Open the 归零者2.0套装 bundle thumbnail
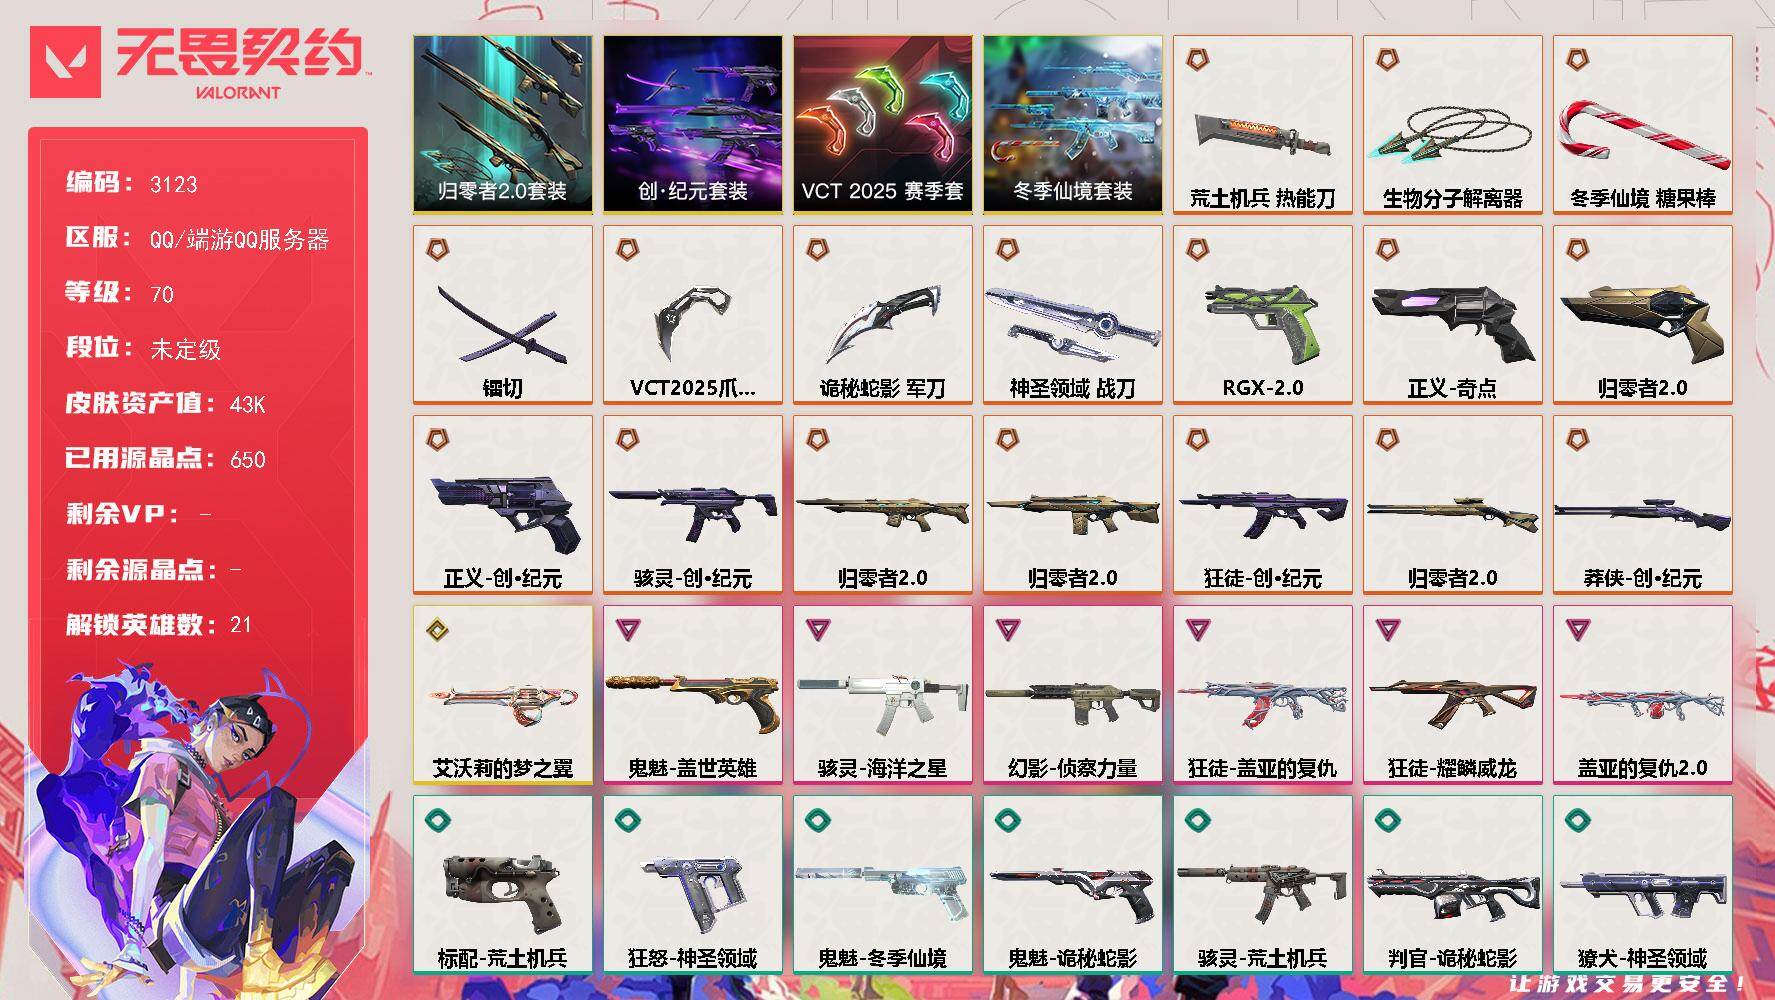This screenshot has width=1775, height=1000. click(x=502, y=125)
